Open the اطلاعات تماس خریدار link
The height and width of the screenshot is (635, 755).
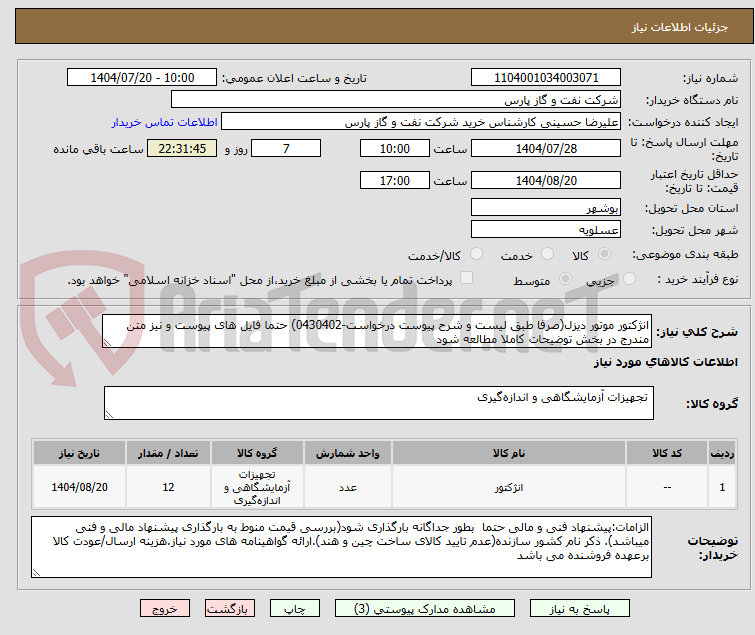click(165, 122)
